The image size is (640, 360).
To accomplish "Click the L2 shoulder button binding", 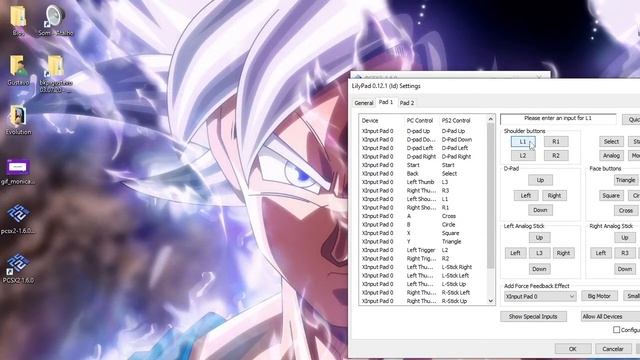I will [x=523, y=156].
